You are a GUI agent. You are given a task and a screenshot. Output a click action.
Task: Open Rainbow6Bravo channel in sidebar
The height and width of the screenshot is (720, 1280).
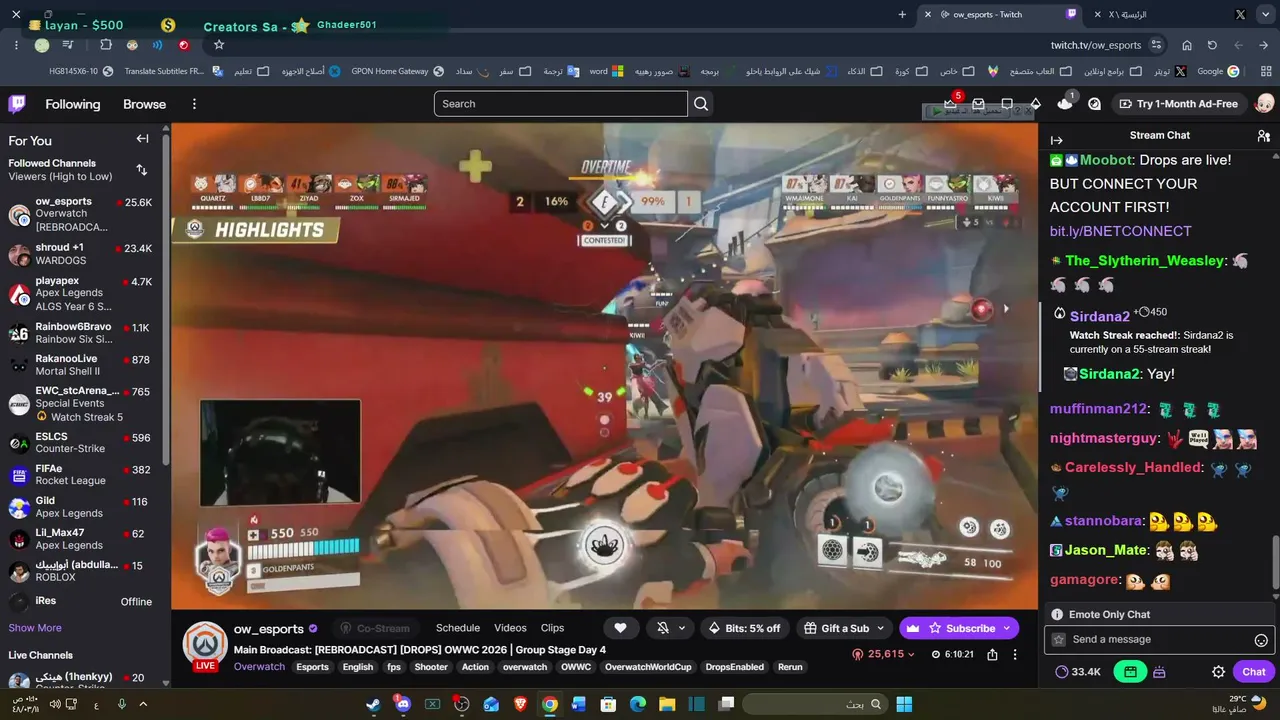80,333
